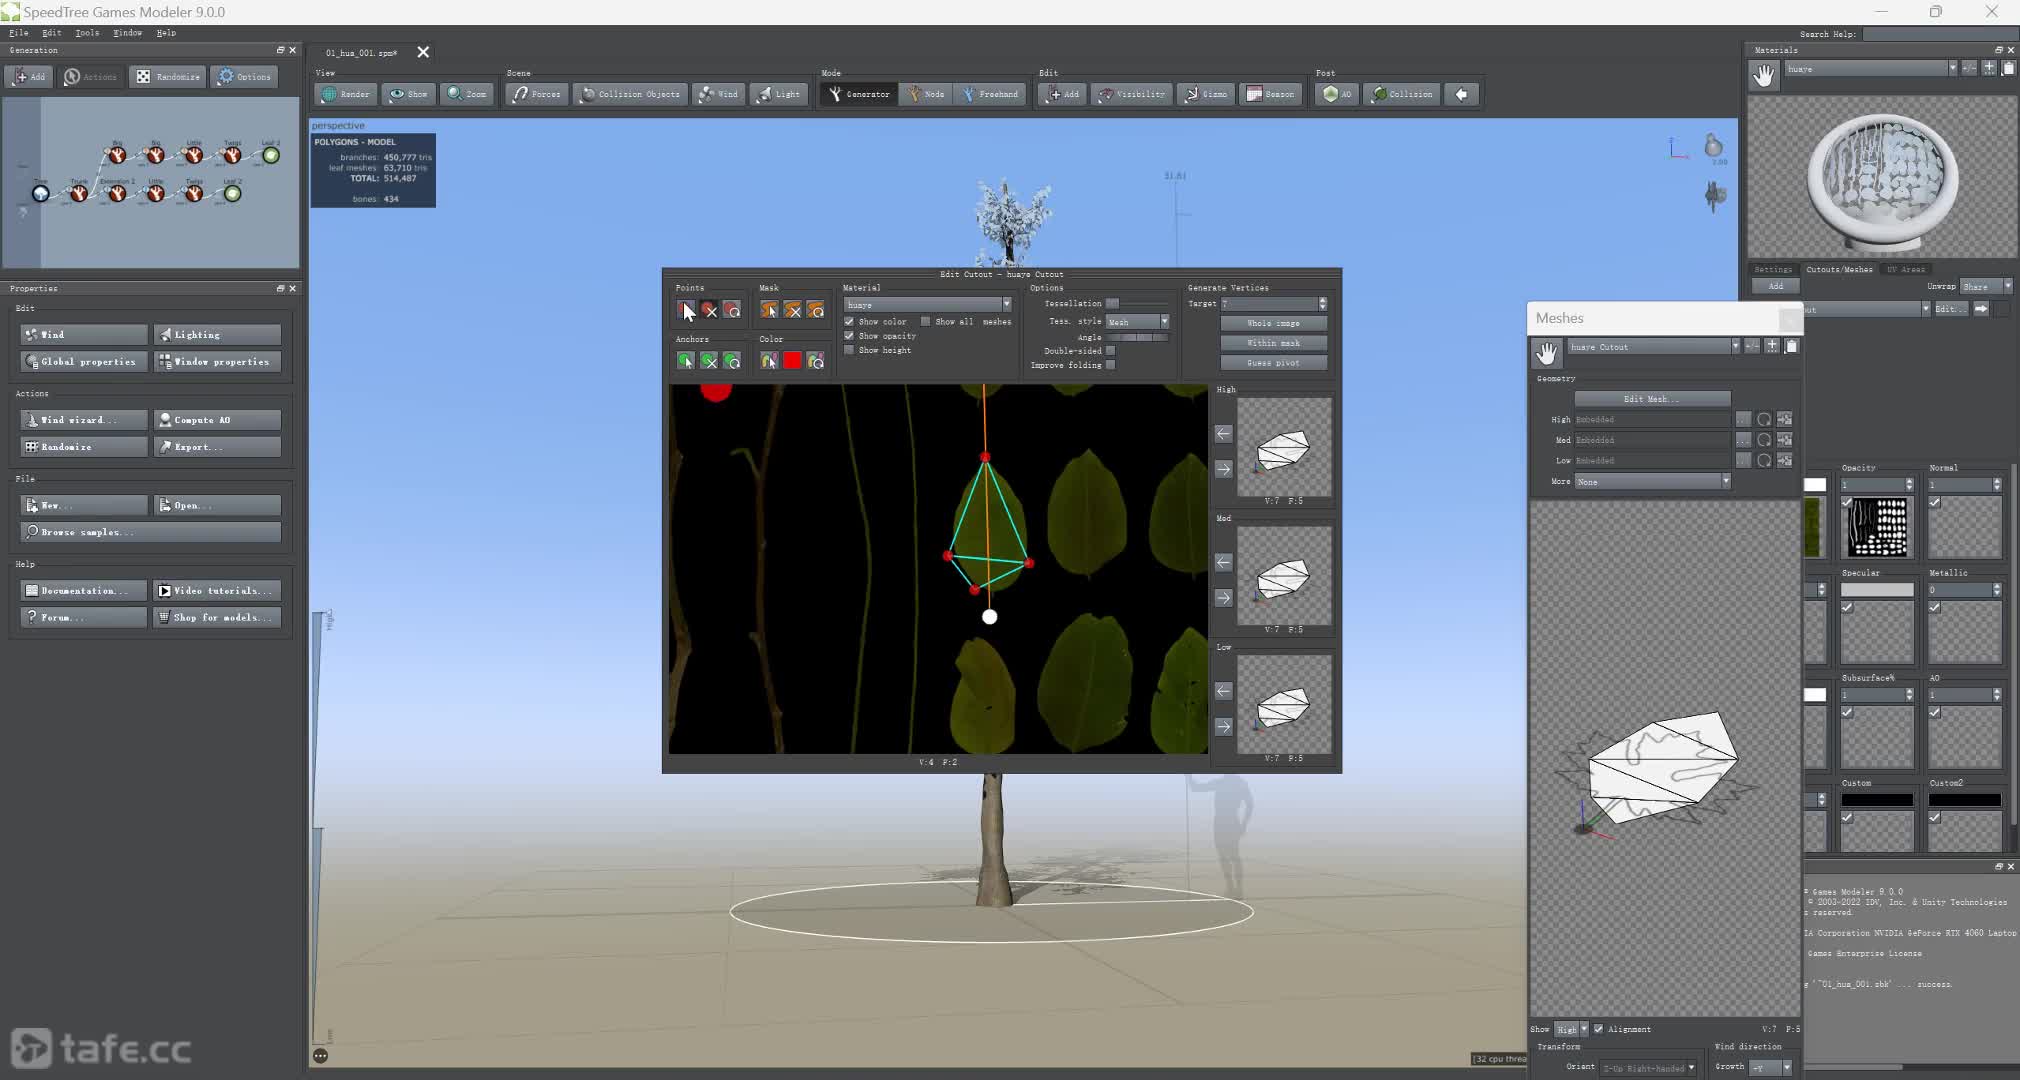This screenshot has height=1080, width=2020.
Task: Click the reset color icon under Color
Action: [x=816, y=360]
